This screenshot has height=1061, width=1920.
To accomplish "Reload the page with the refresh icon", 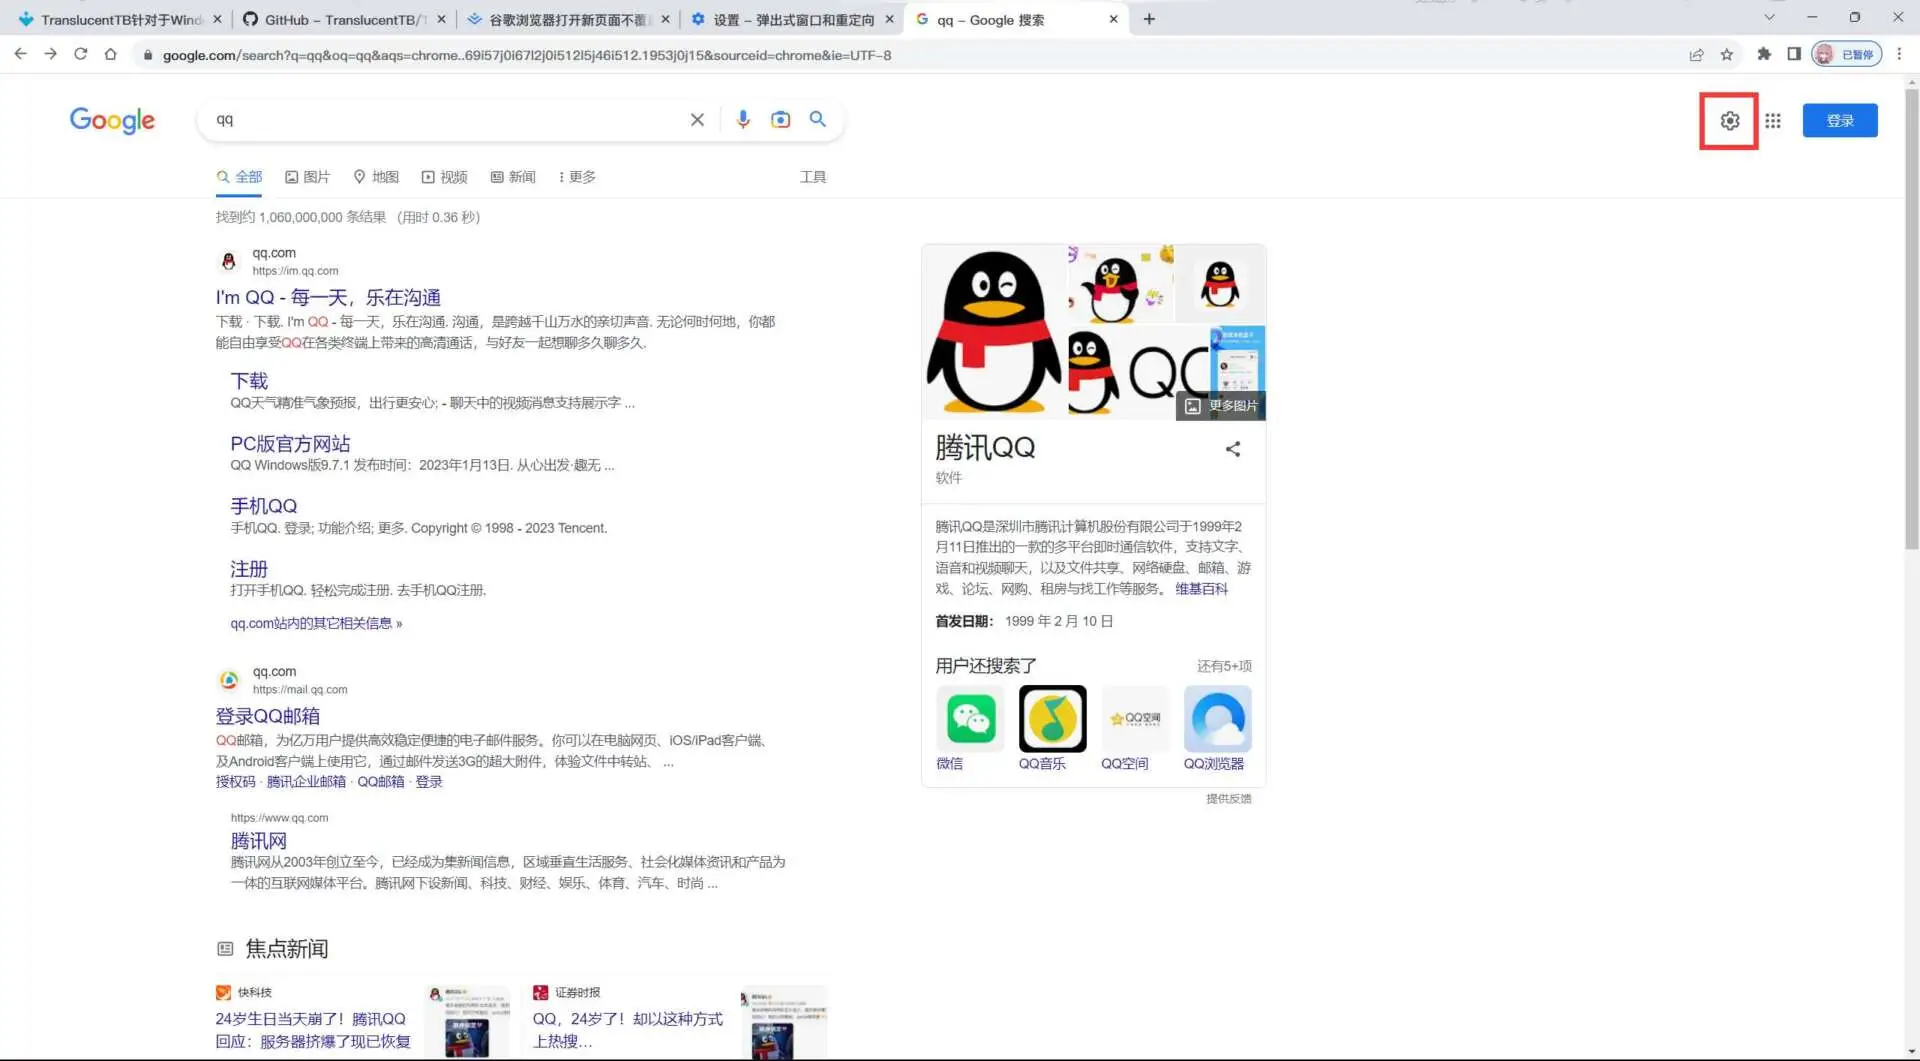I will point(80,55).
